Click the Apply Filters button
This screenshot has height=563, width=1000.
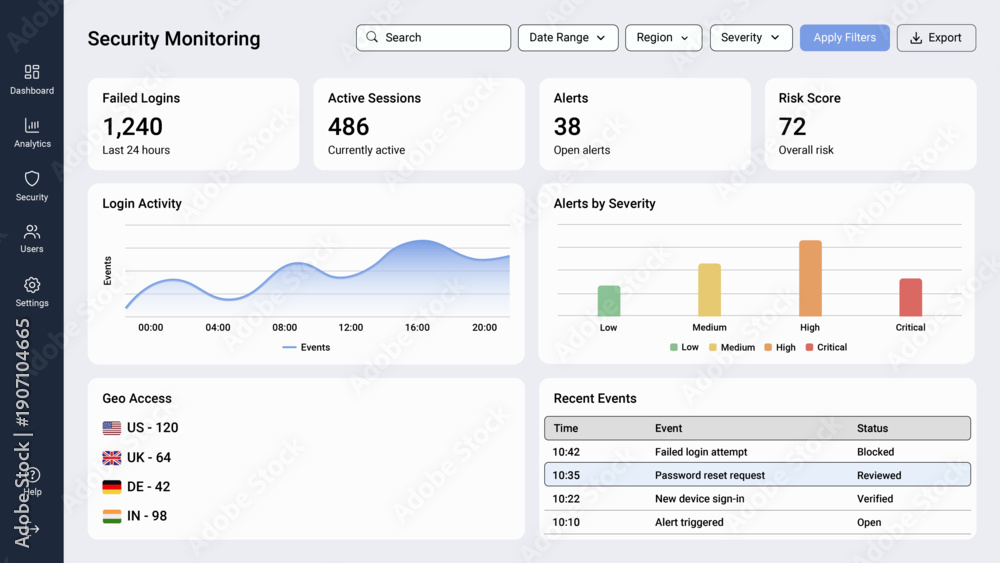click(844, 38)
